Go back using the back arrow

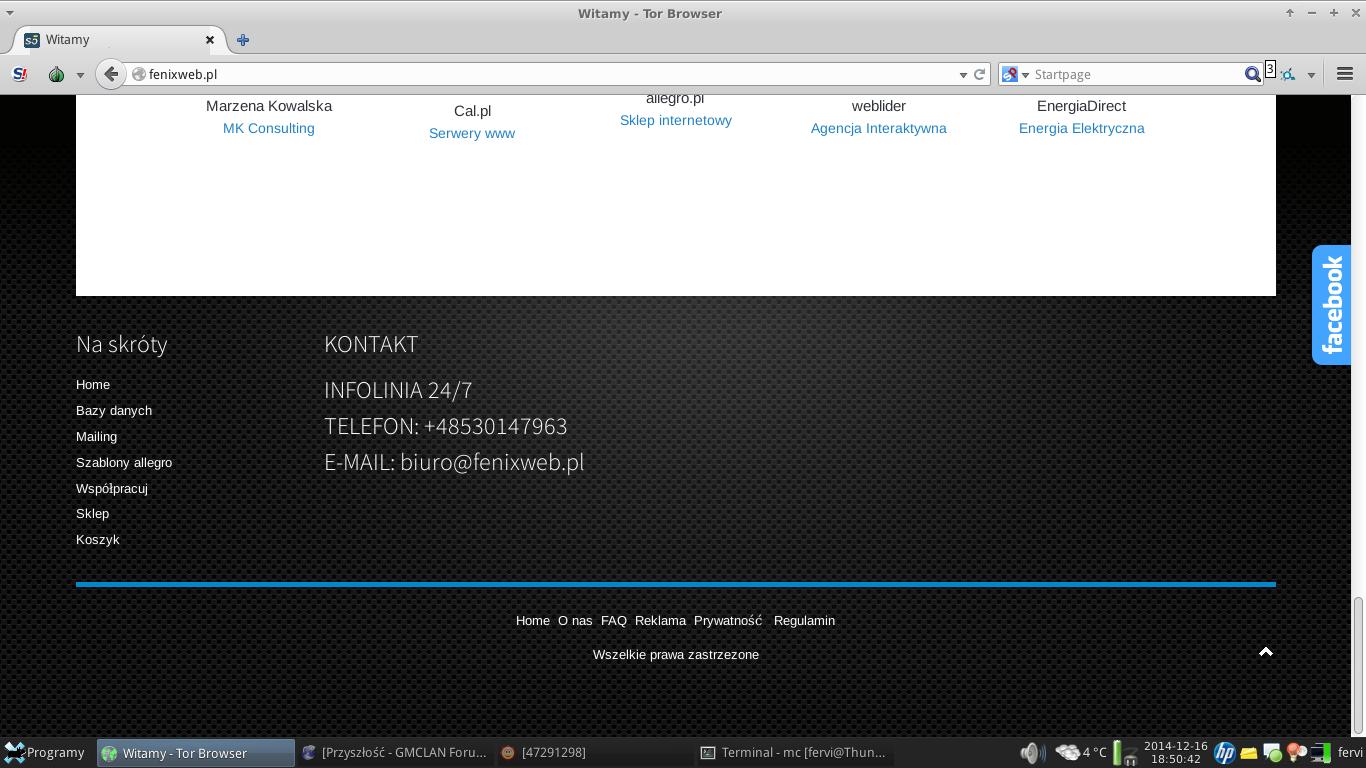(111, 74)
